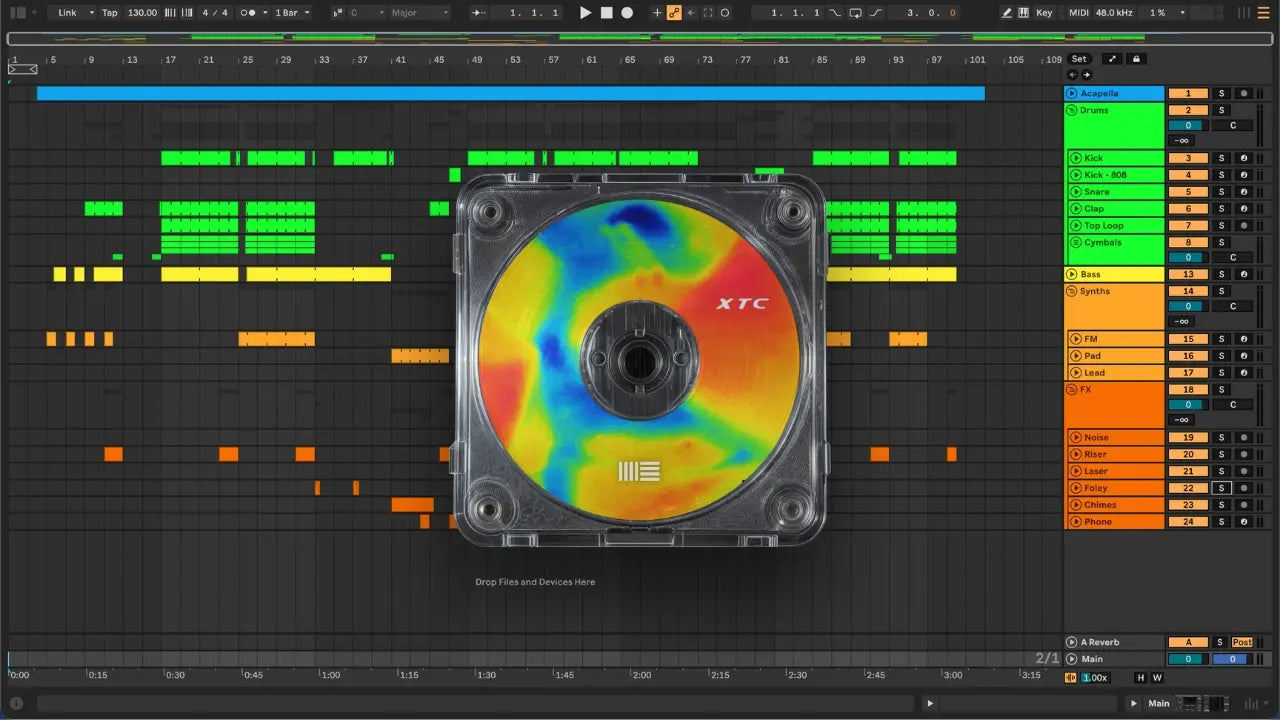Toggle Key map mode
Image resolution: width=1280 pixels, height=720 pixels.
pos(1044,13)
